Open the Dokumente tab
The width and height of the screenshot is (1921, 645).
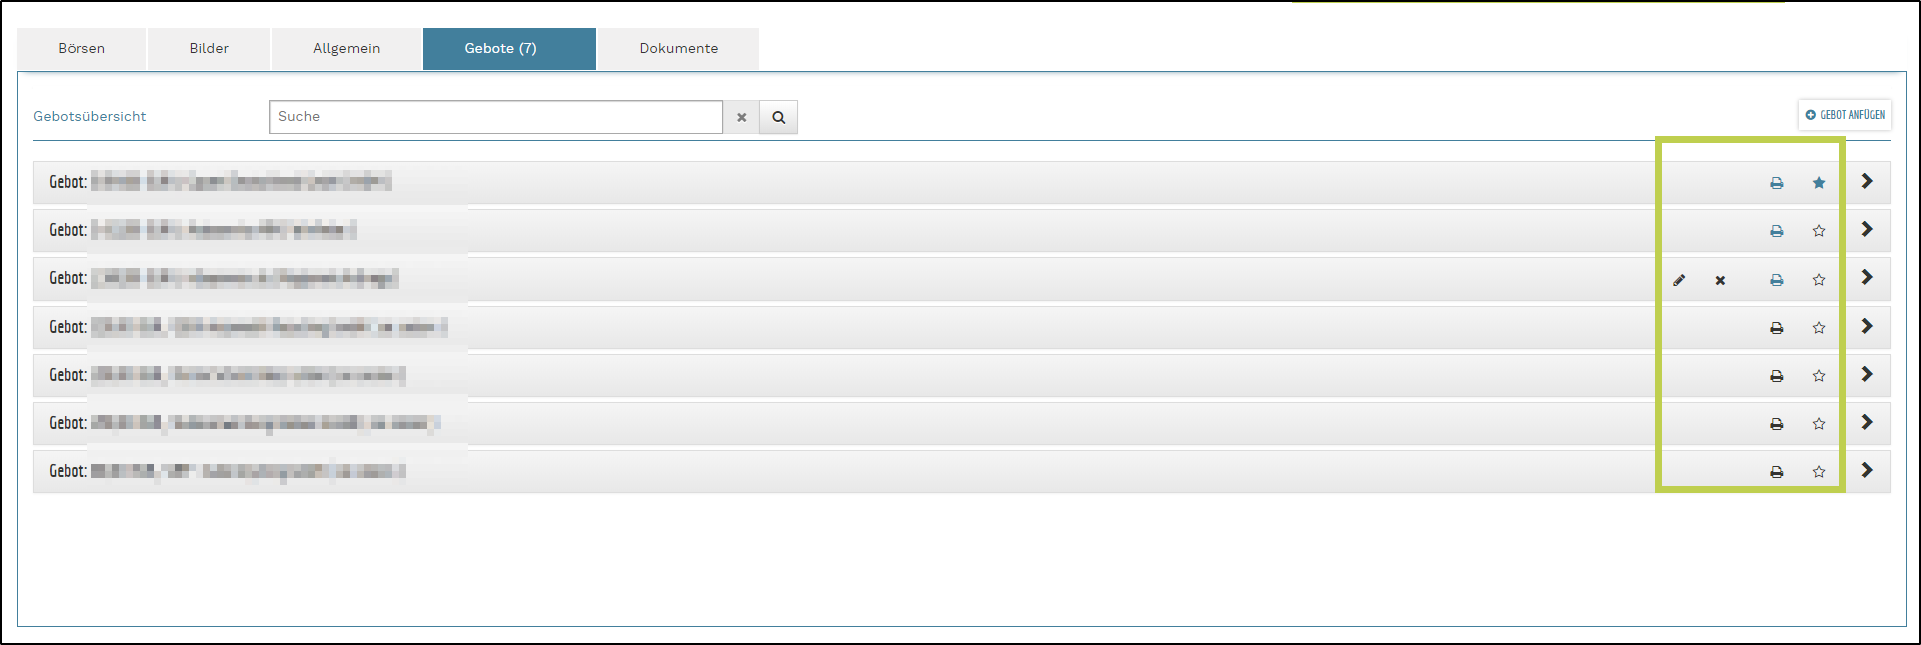[x=679, y=49]
